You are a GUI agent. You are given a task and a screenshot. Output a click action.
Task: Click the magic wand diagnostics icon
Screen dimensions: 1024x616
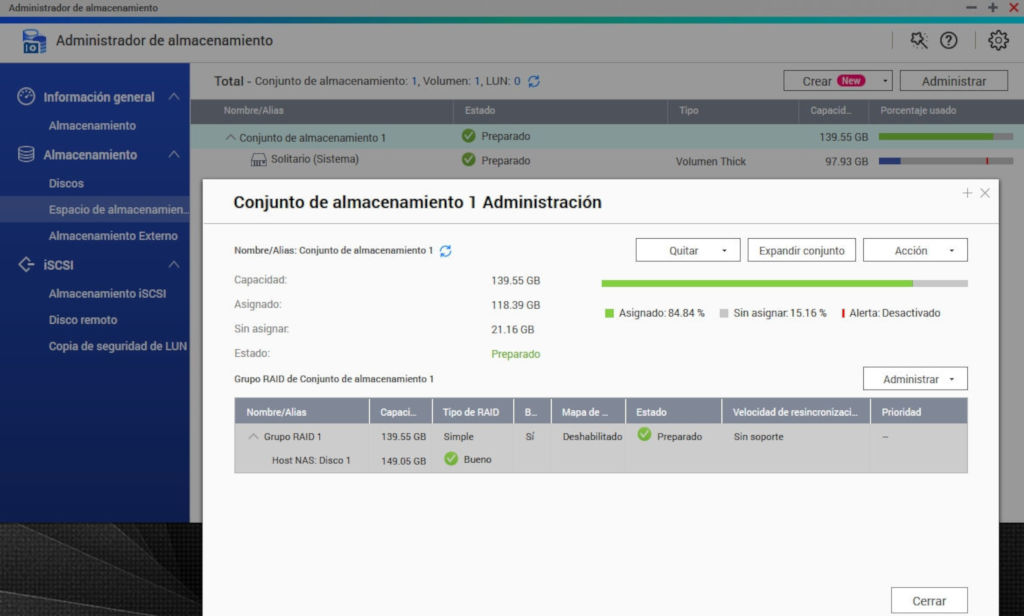tap(918, 41)
